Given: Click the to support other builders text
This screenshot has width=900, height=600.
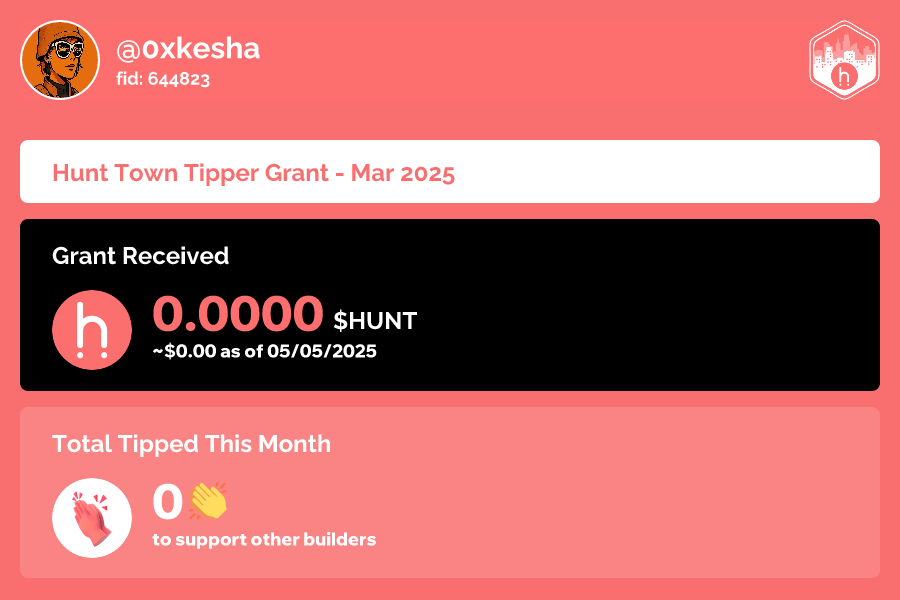Looking at the screenshot, I should point(265,540).
